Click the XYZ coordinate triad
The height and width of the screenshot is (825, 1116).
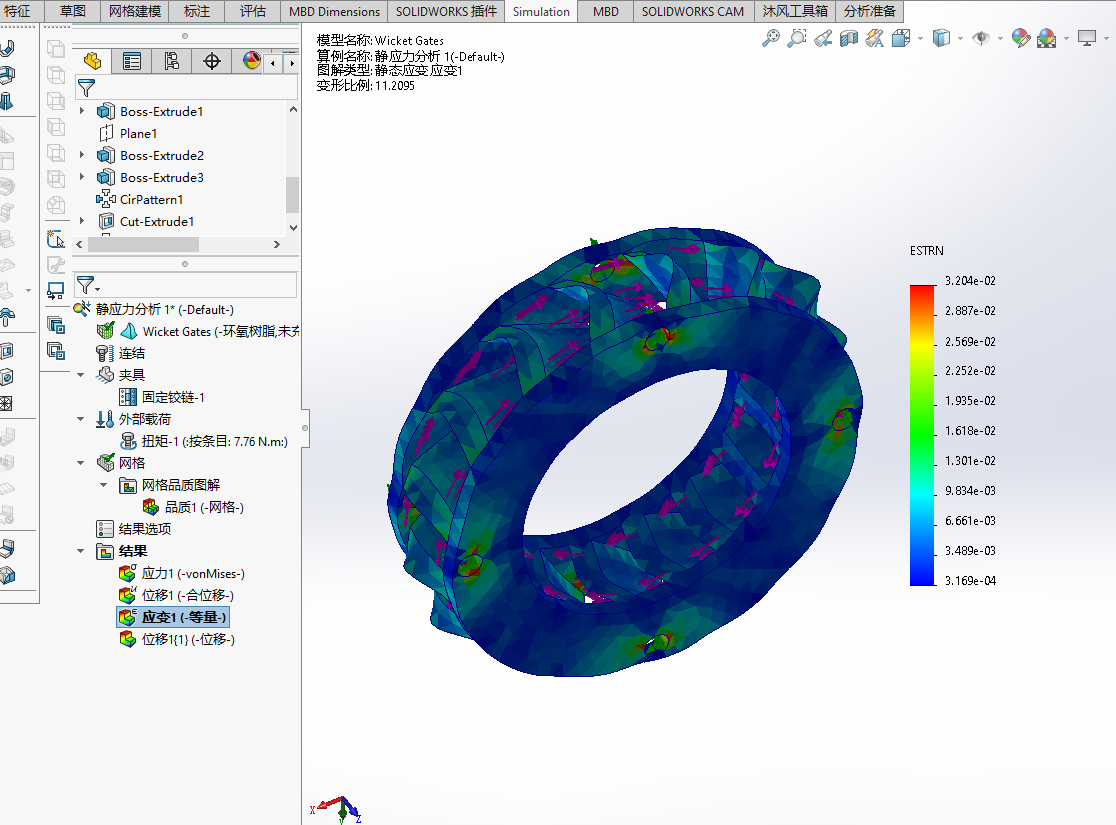pyautogui.click(x=337, y=809)
